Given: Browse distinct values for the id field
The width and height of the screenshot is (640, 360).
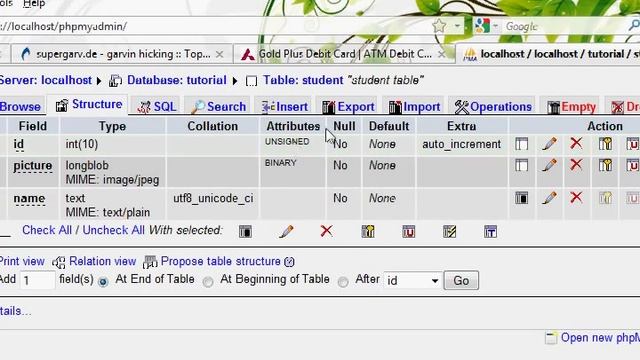Looking at the screenshot, I should tap(521, 144).
